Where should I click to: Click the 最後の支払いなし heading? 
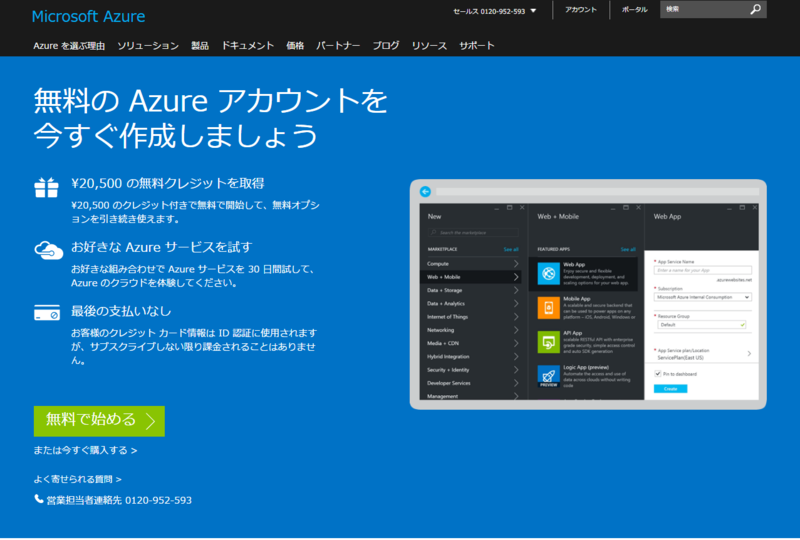pyautogui.click(x=121, y=311)
